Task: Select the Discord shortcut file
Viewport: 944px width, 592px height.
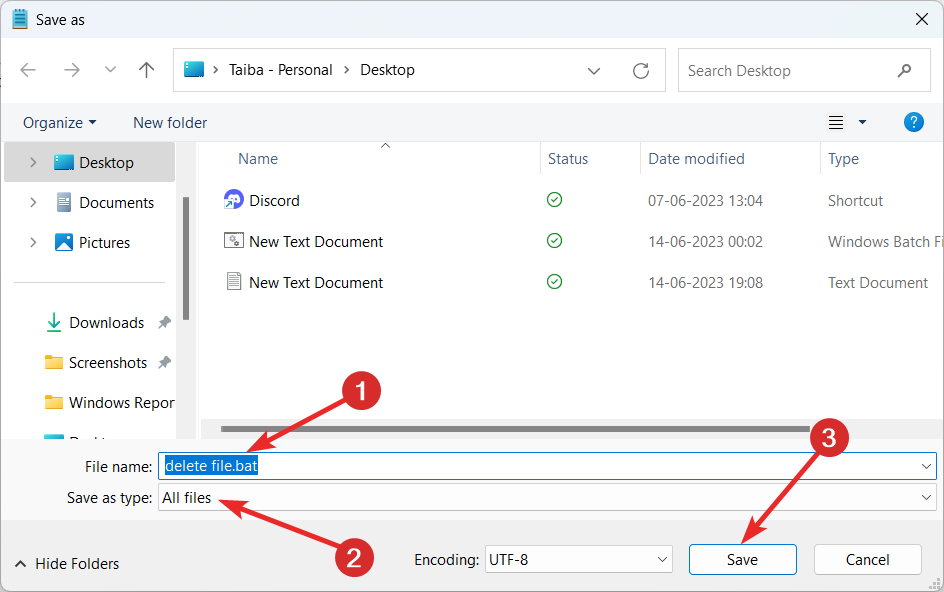Action: point(274,201)
